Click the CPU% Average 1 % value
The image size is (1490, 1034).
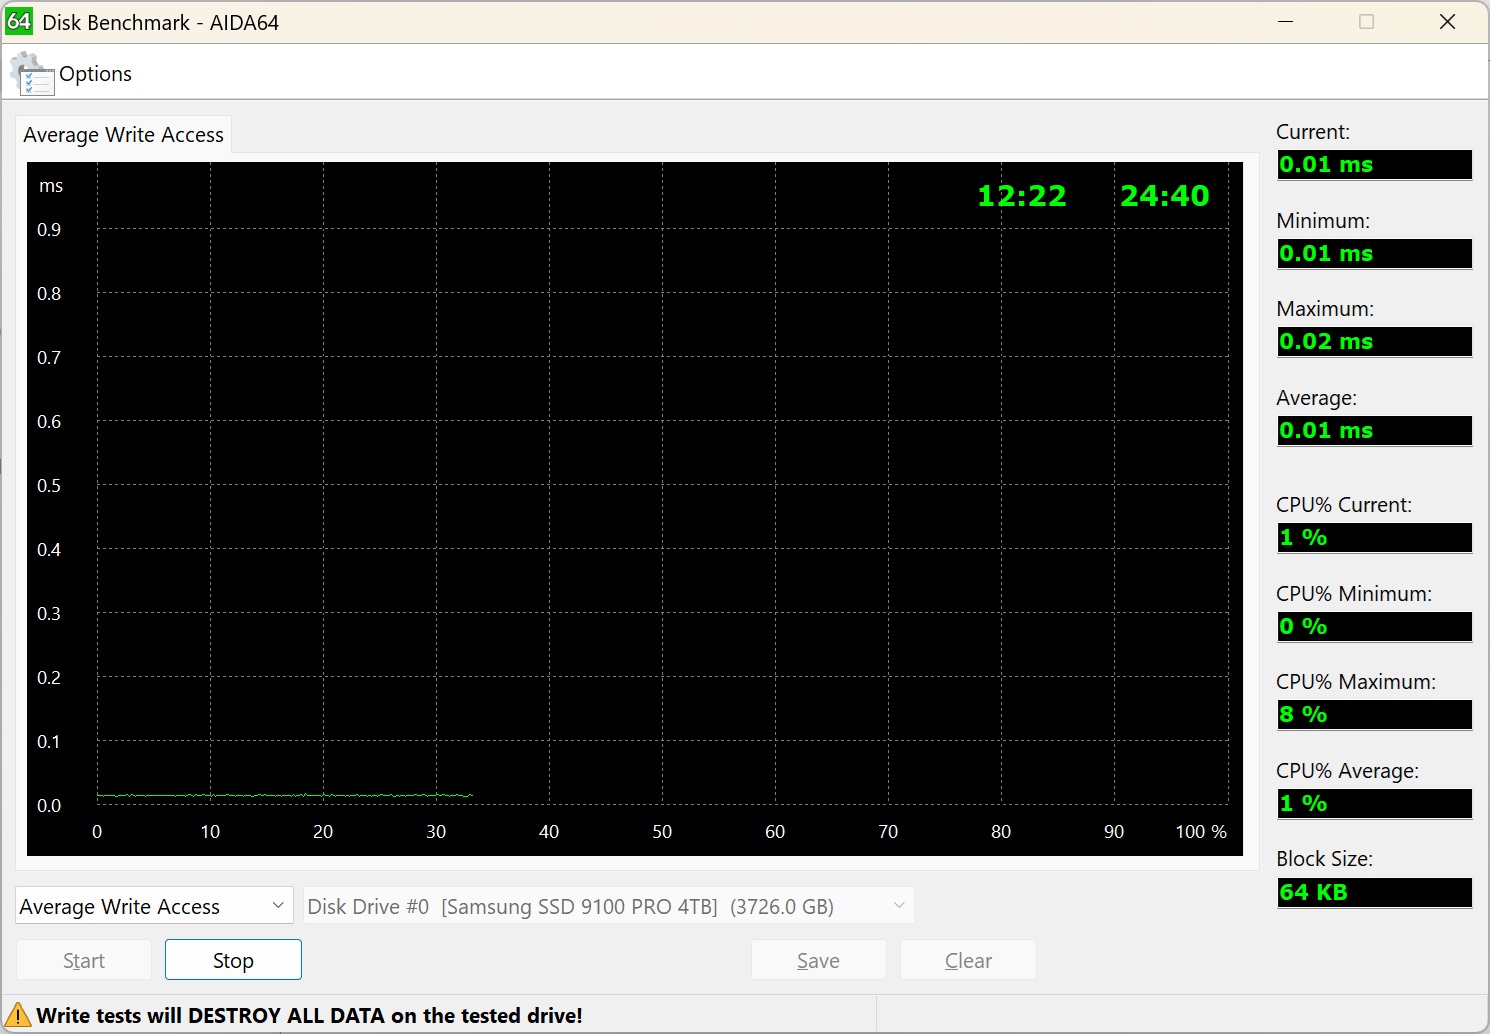pyautogui.click(x=1374, y=804)
